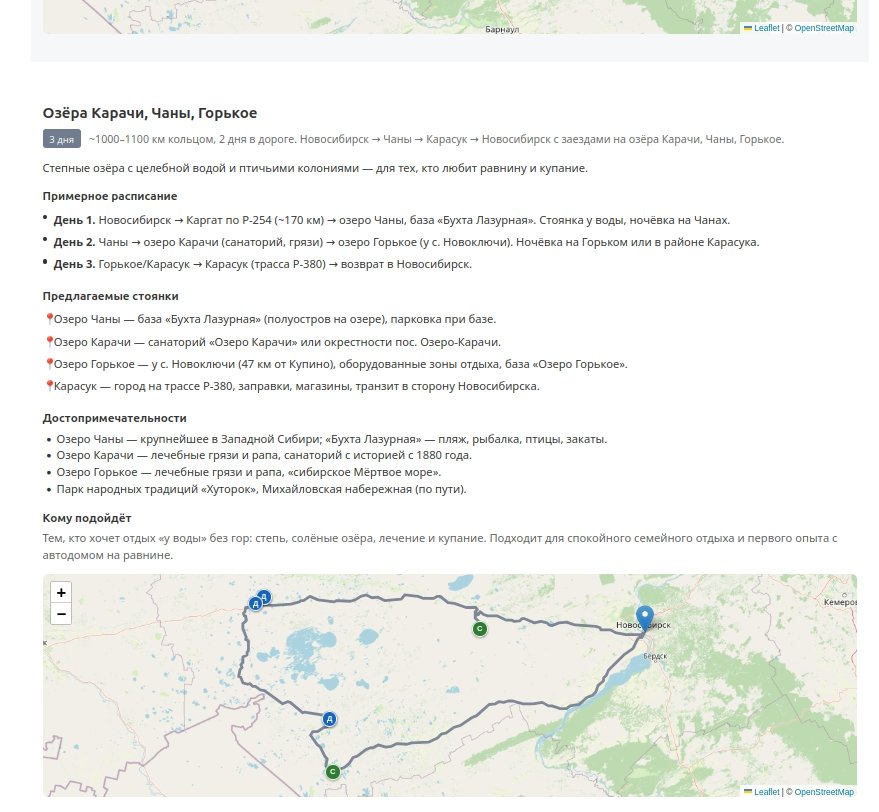879x812 pixels.
Task: Open OpenStreetMap link on the bottom map
Action: 824,792
